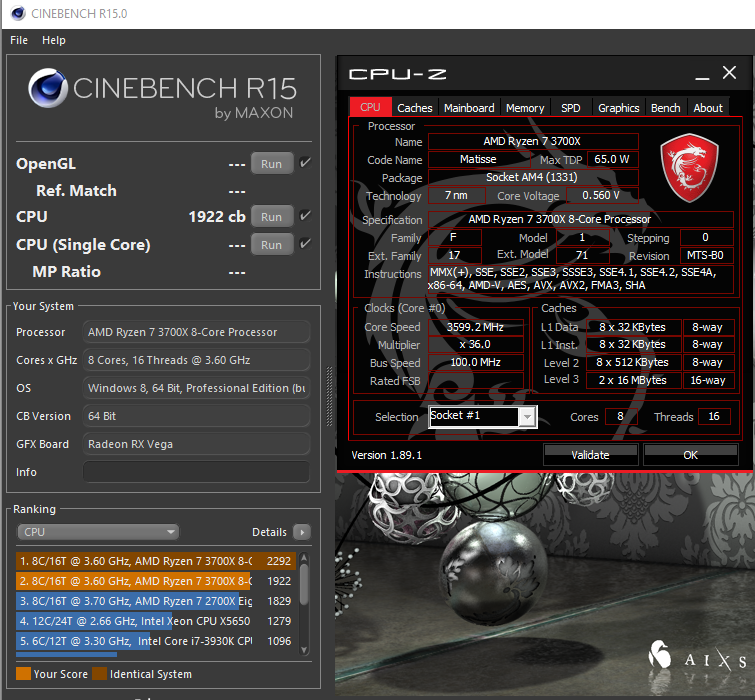The width and height of the screenshot is (755, 700).
Task: Switch to Graphics tab in CPU-Z
Action: (x=619, y=108)
